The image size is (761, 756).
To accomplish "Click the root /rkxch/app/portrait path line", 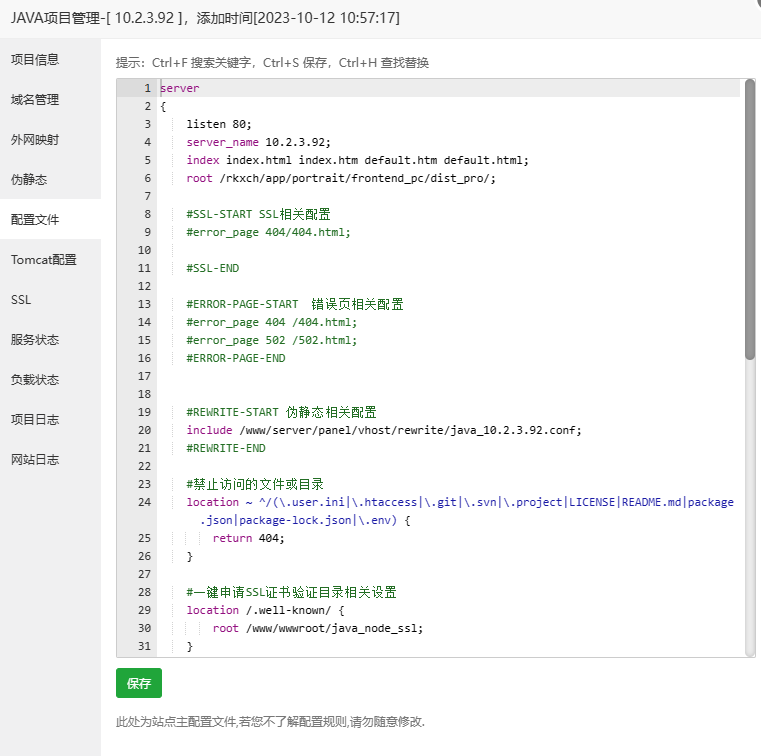I will tap(341, 178).
